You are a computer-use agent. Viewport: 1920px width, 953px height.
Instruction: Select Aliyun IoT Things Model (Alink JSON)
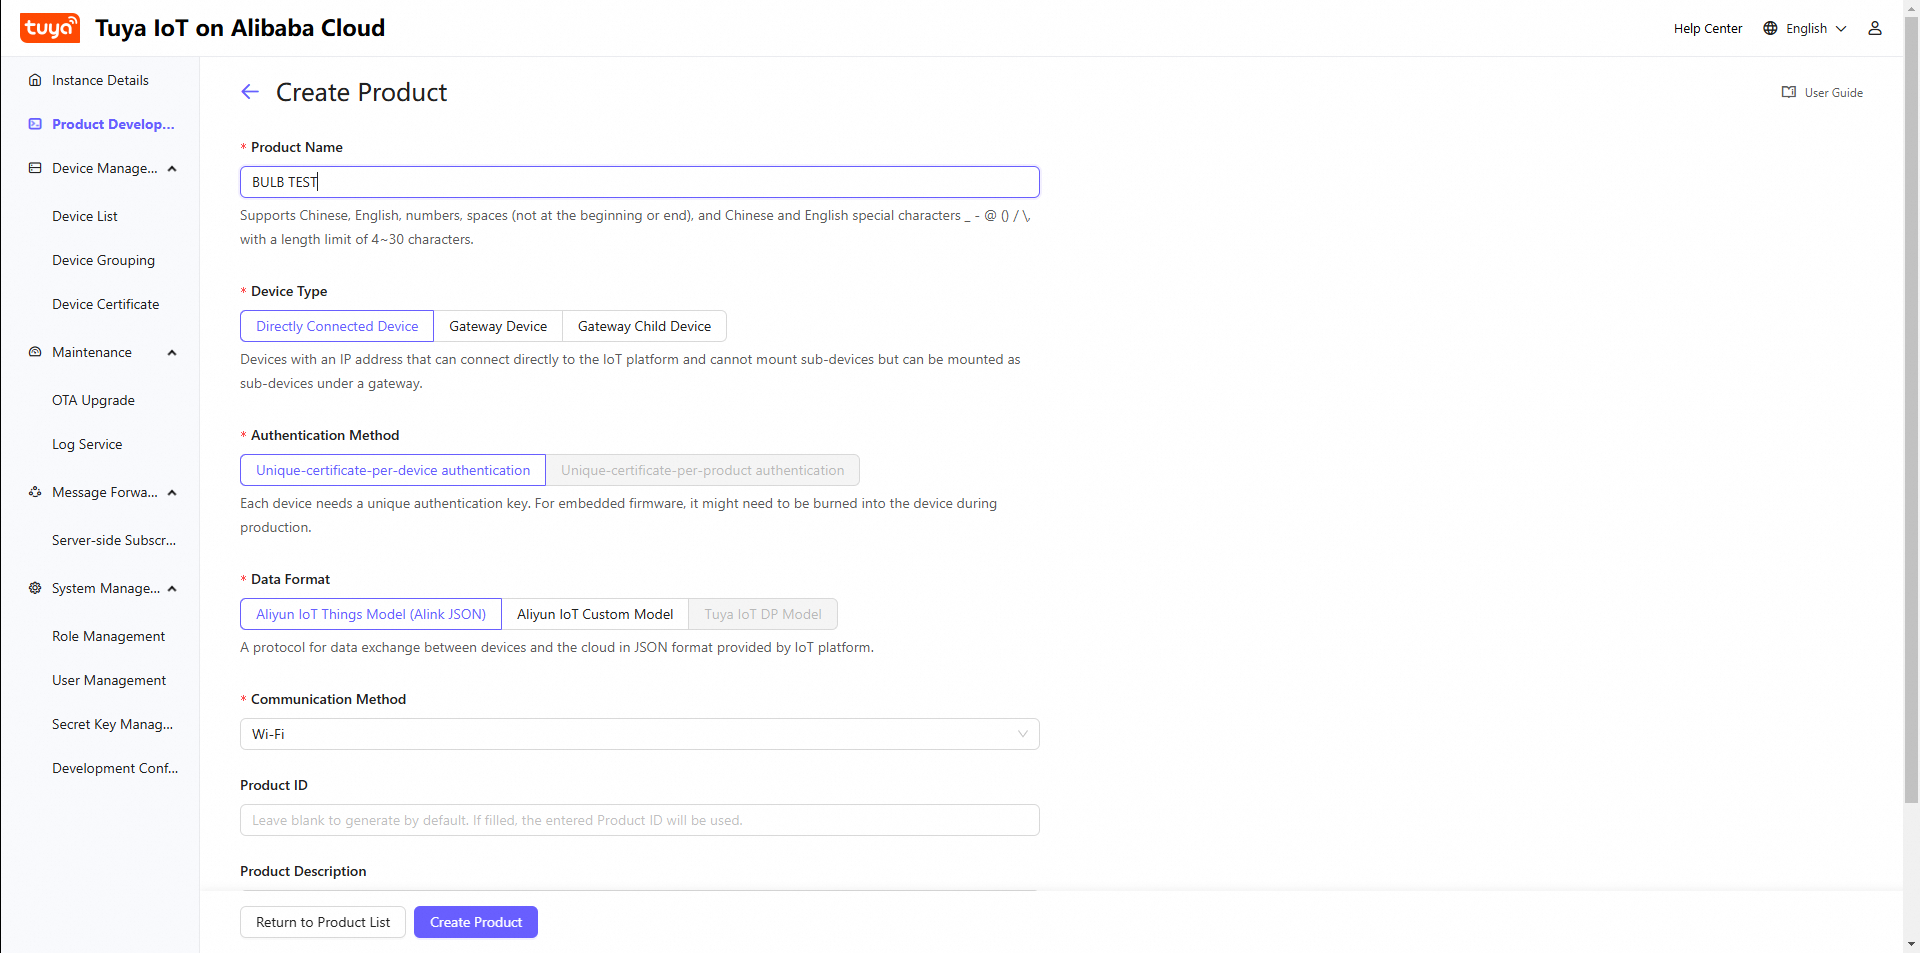pyautogui.click(x=371, y=614)
